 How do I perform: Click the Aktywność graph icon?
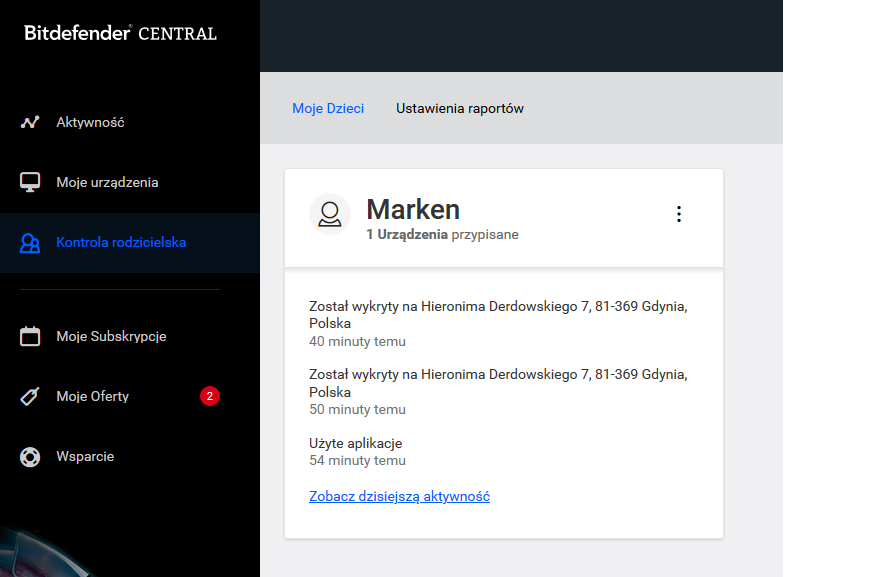pyautogui.click(x=30, y=123)
